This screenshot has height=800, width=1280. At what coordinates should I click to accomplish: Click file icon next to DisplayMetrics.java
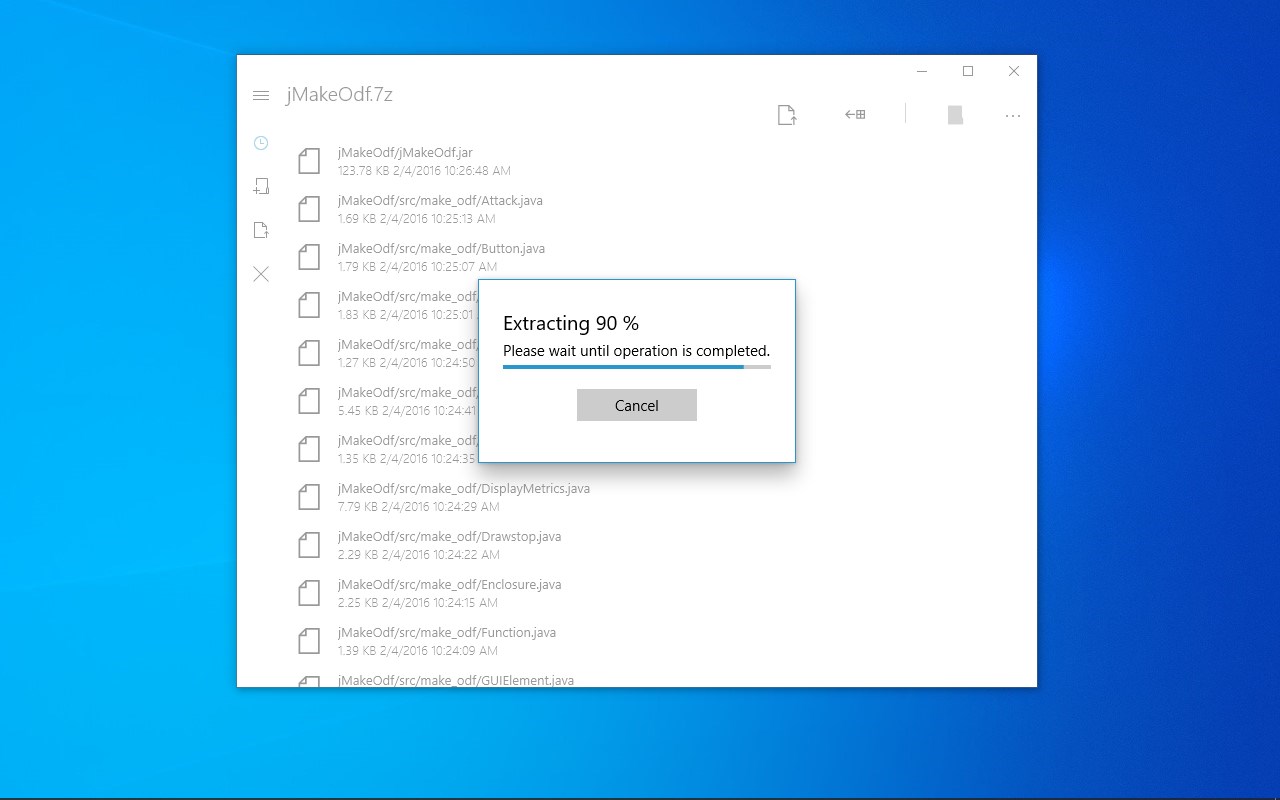click(309, 497)
